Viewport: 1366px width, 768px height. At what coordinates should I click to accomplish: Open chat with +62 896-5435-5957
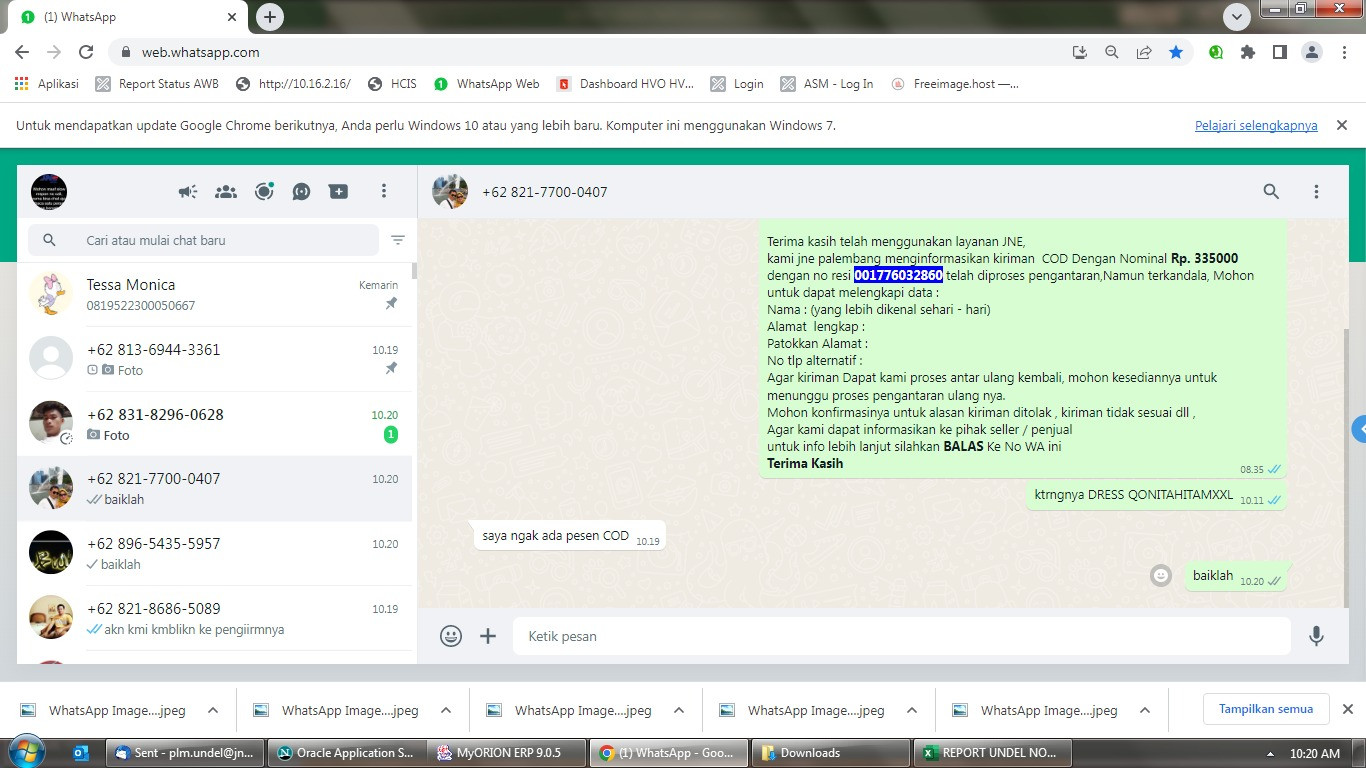tap(214, 553)
